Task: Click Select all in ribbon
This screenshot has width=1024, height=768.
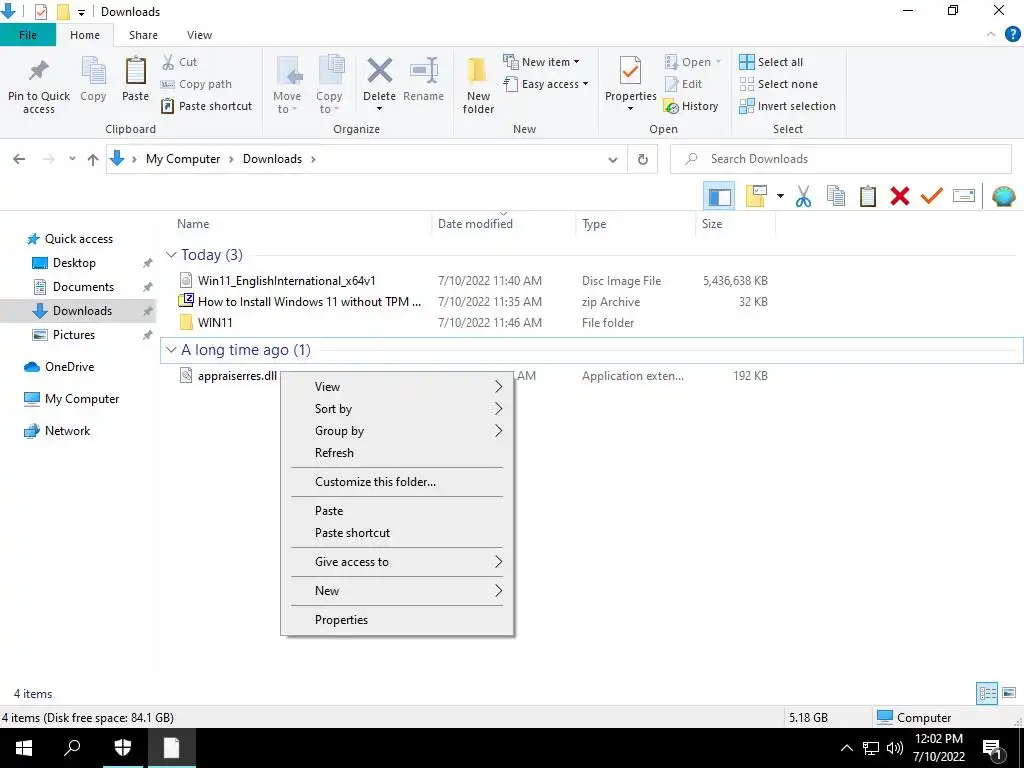Action: point(771,62)
